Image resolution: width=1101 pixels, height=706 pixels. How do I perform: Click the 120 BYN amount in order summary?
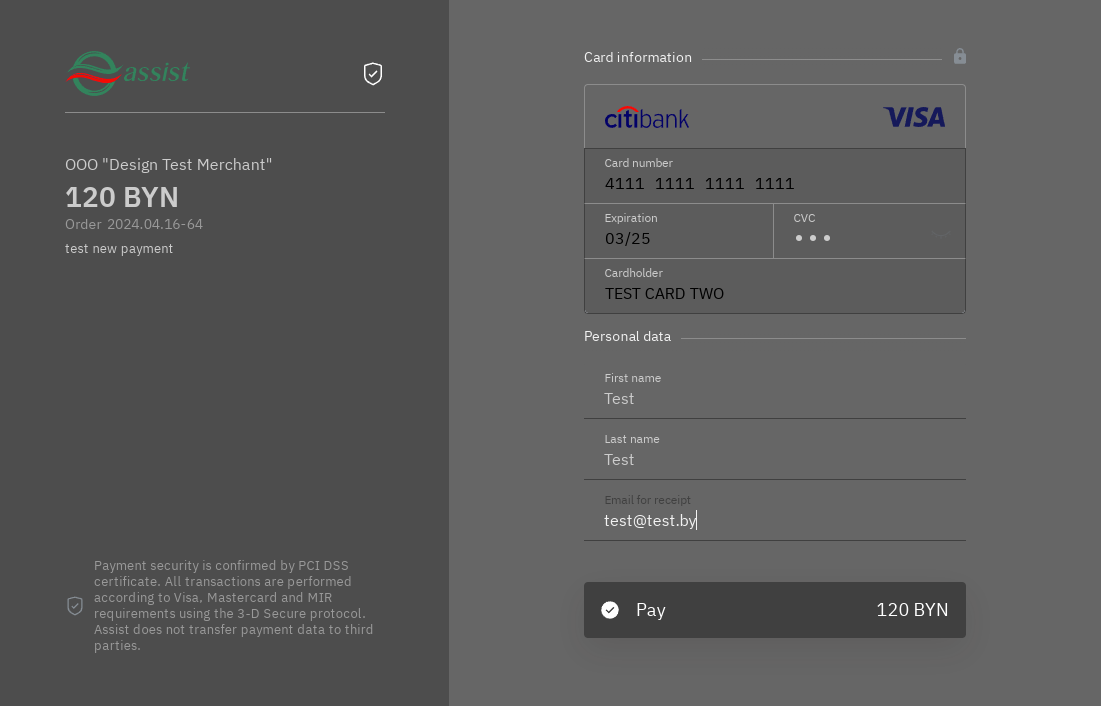(122, 196)
